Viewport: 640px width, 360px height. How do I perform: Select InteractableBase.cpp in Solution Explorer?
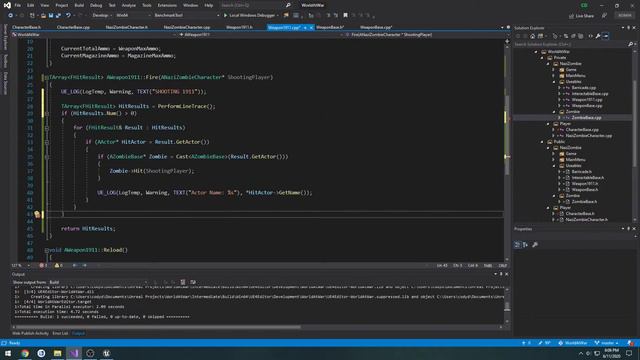click(x=590, y=93)
